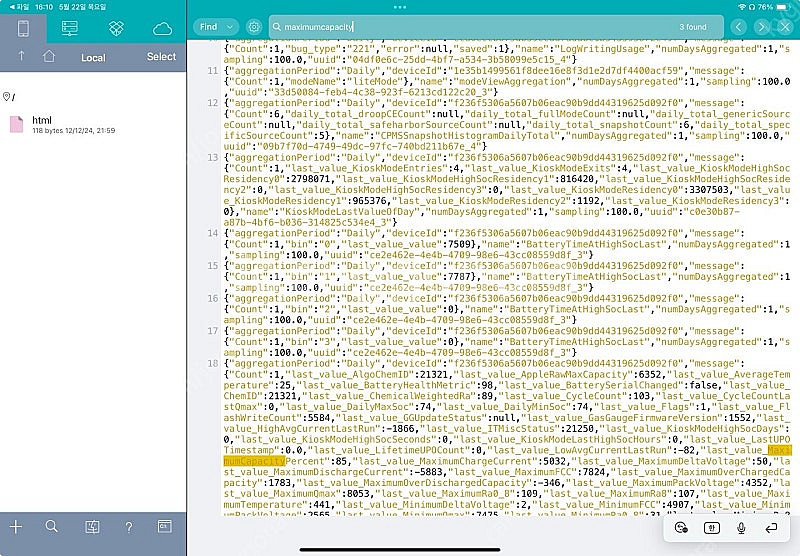Close the find bar with the X

point(785,27)
